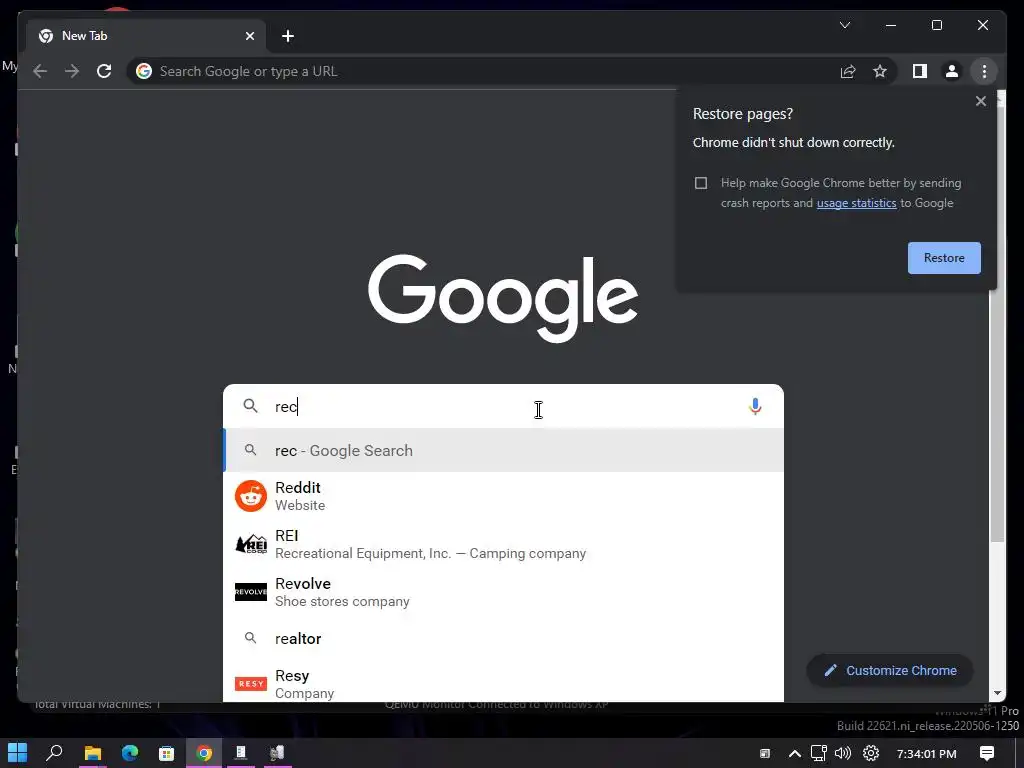Image resolution: width=1024 pixels, height=768 pixels.
Task: Select 'rec - Google Search' suggestion
Action: point(503,450)
